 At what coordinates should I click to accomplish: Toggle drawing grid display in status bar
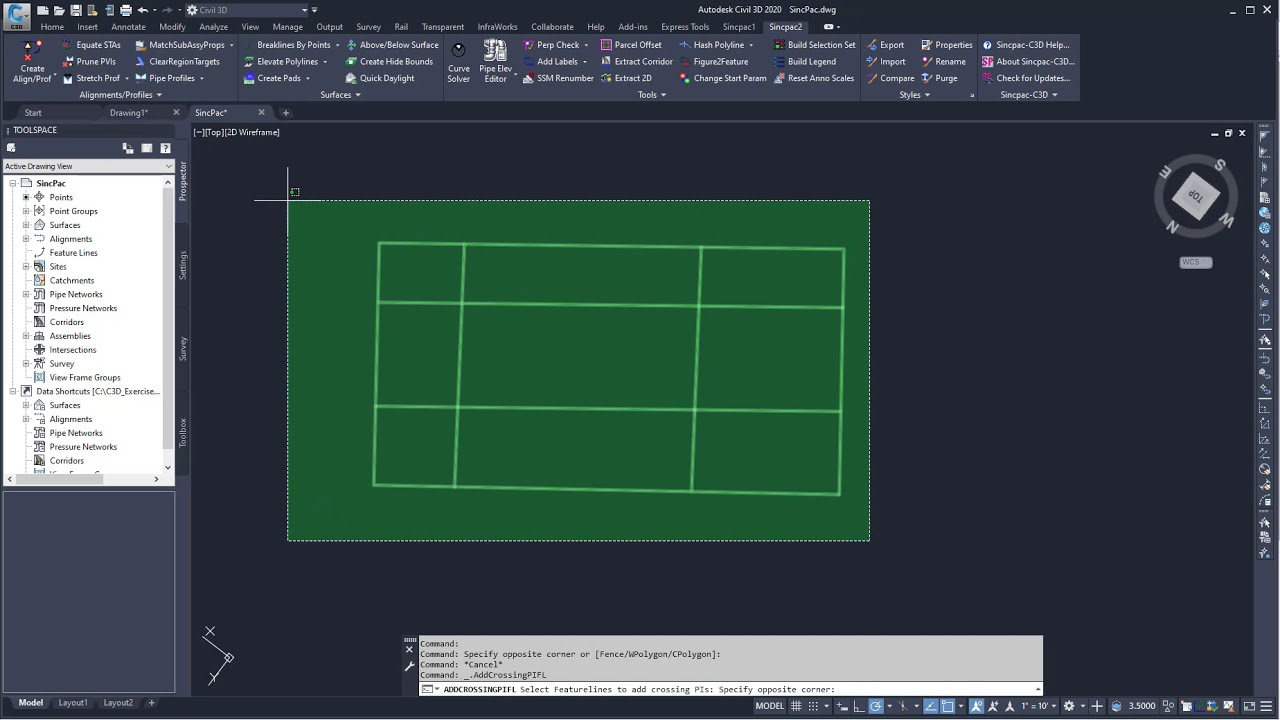[x=797, y=706]
